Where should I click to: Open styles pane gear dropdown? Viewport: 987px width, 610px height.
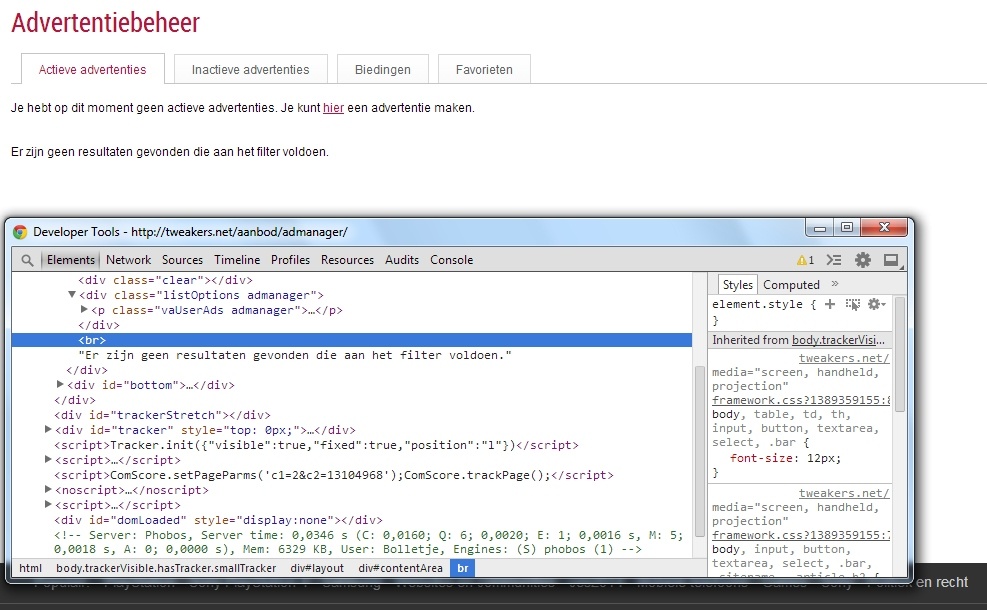coord(876,304)
